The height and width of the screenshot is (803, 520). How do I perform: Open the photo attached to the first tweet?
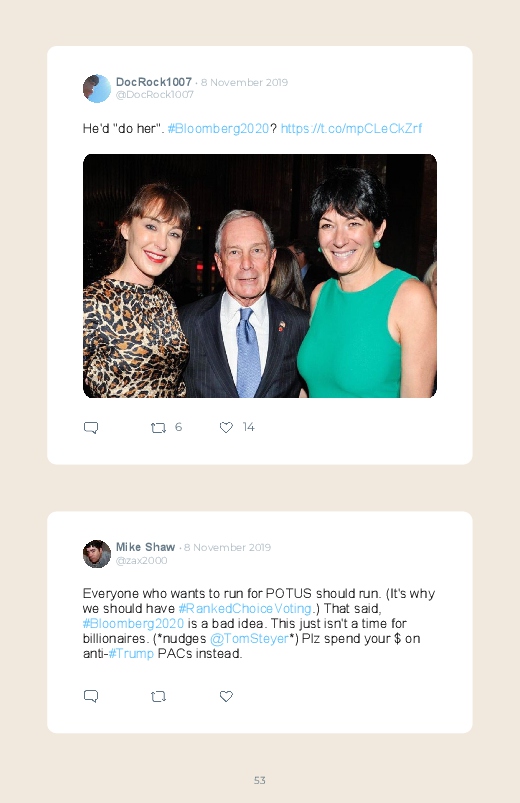[x=260, y=276]
